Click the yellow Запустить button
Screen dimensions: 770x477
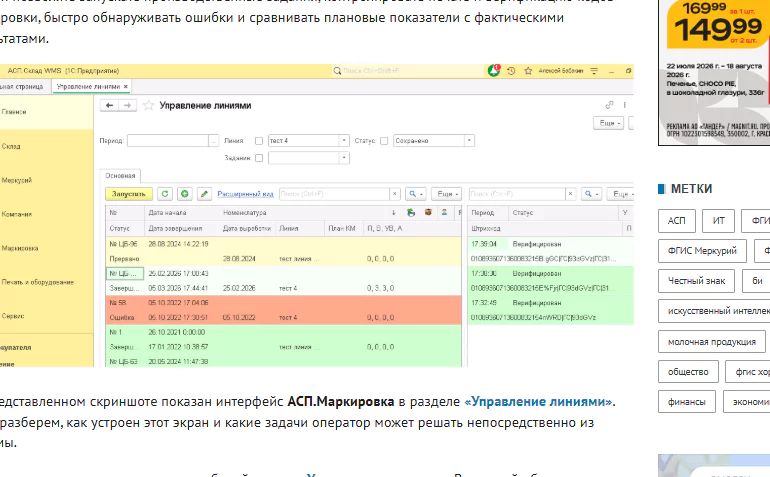tap(129, 194)
